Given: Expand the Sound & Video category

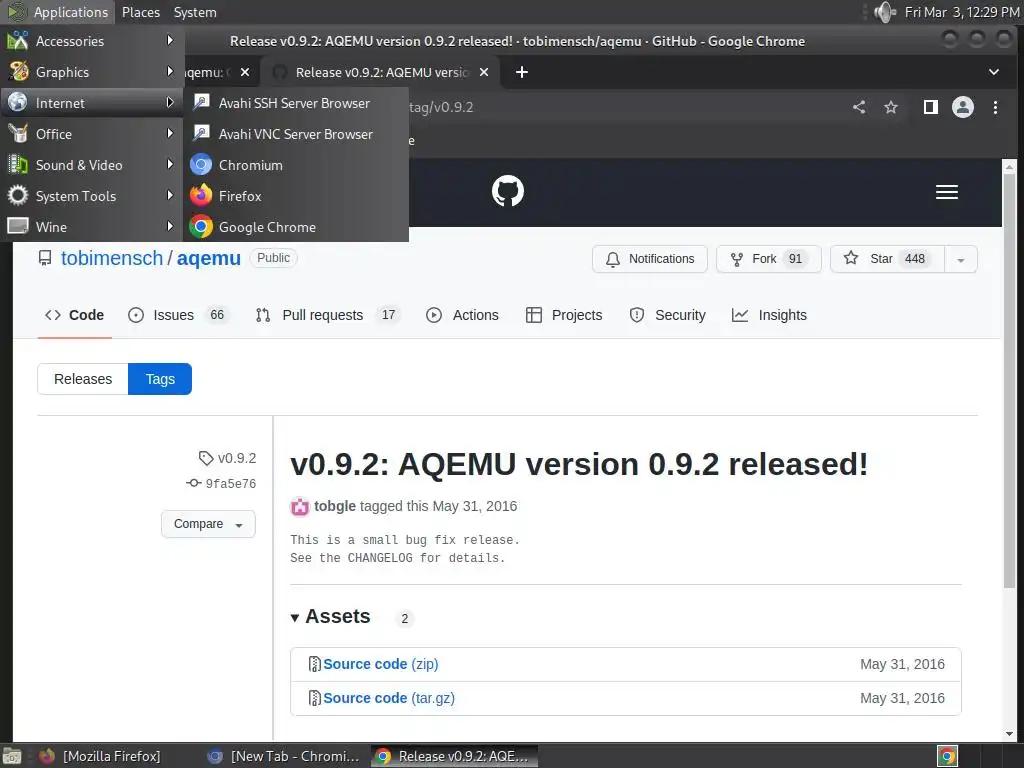Looking at the screenshot, I should 91,165.
